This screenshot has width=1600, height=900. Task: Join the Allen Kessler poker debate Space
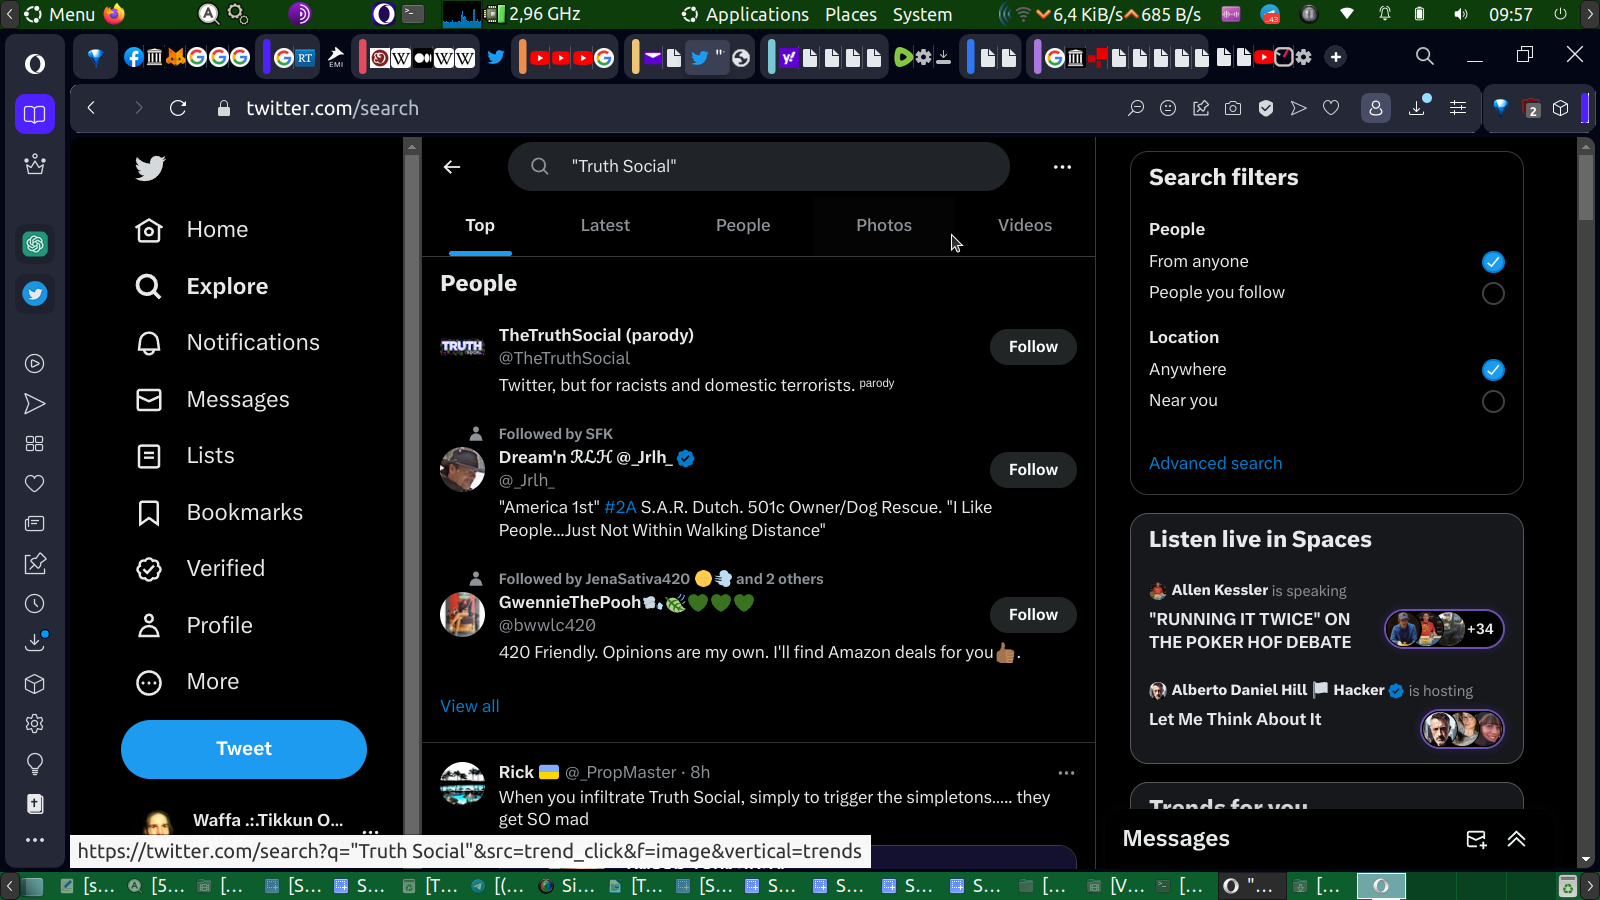tap(1326, 618)
